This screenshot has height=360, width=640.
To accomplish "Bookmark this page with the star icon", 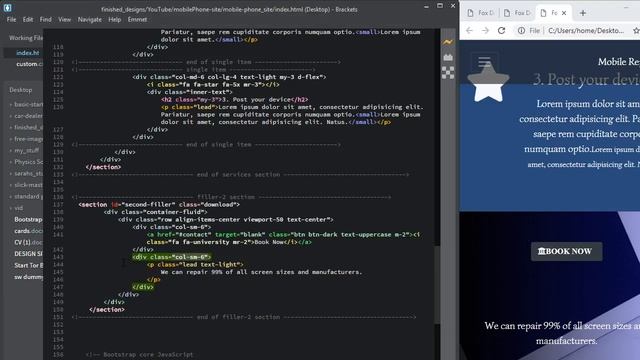I will (x=636, y=30).
